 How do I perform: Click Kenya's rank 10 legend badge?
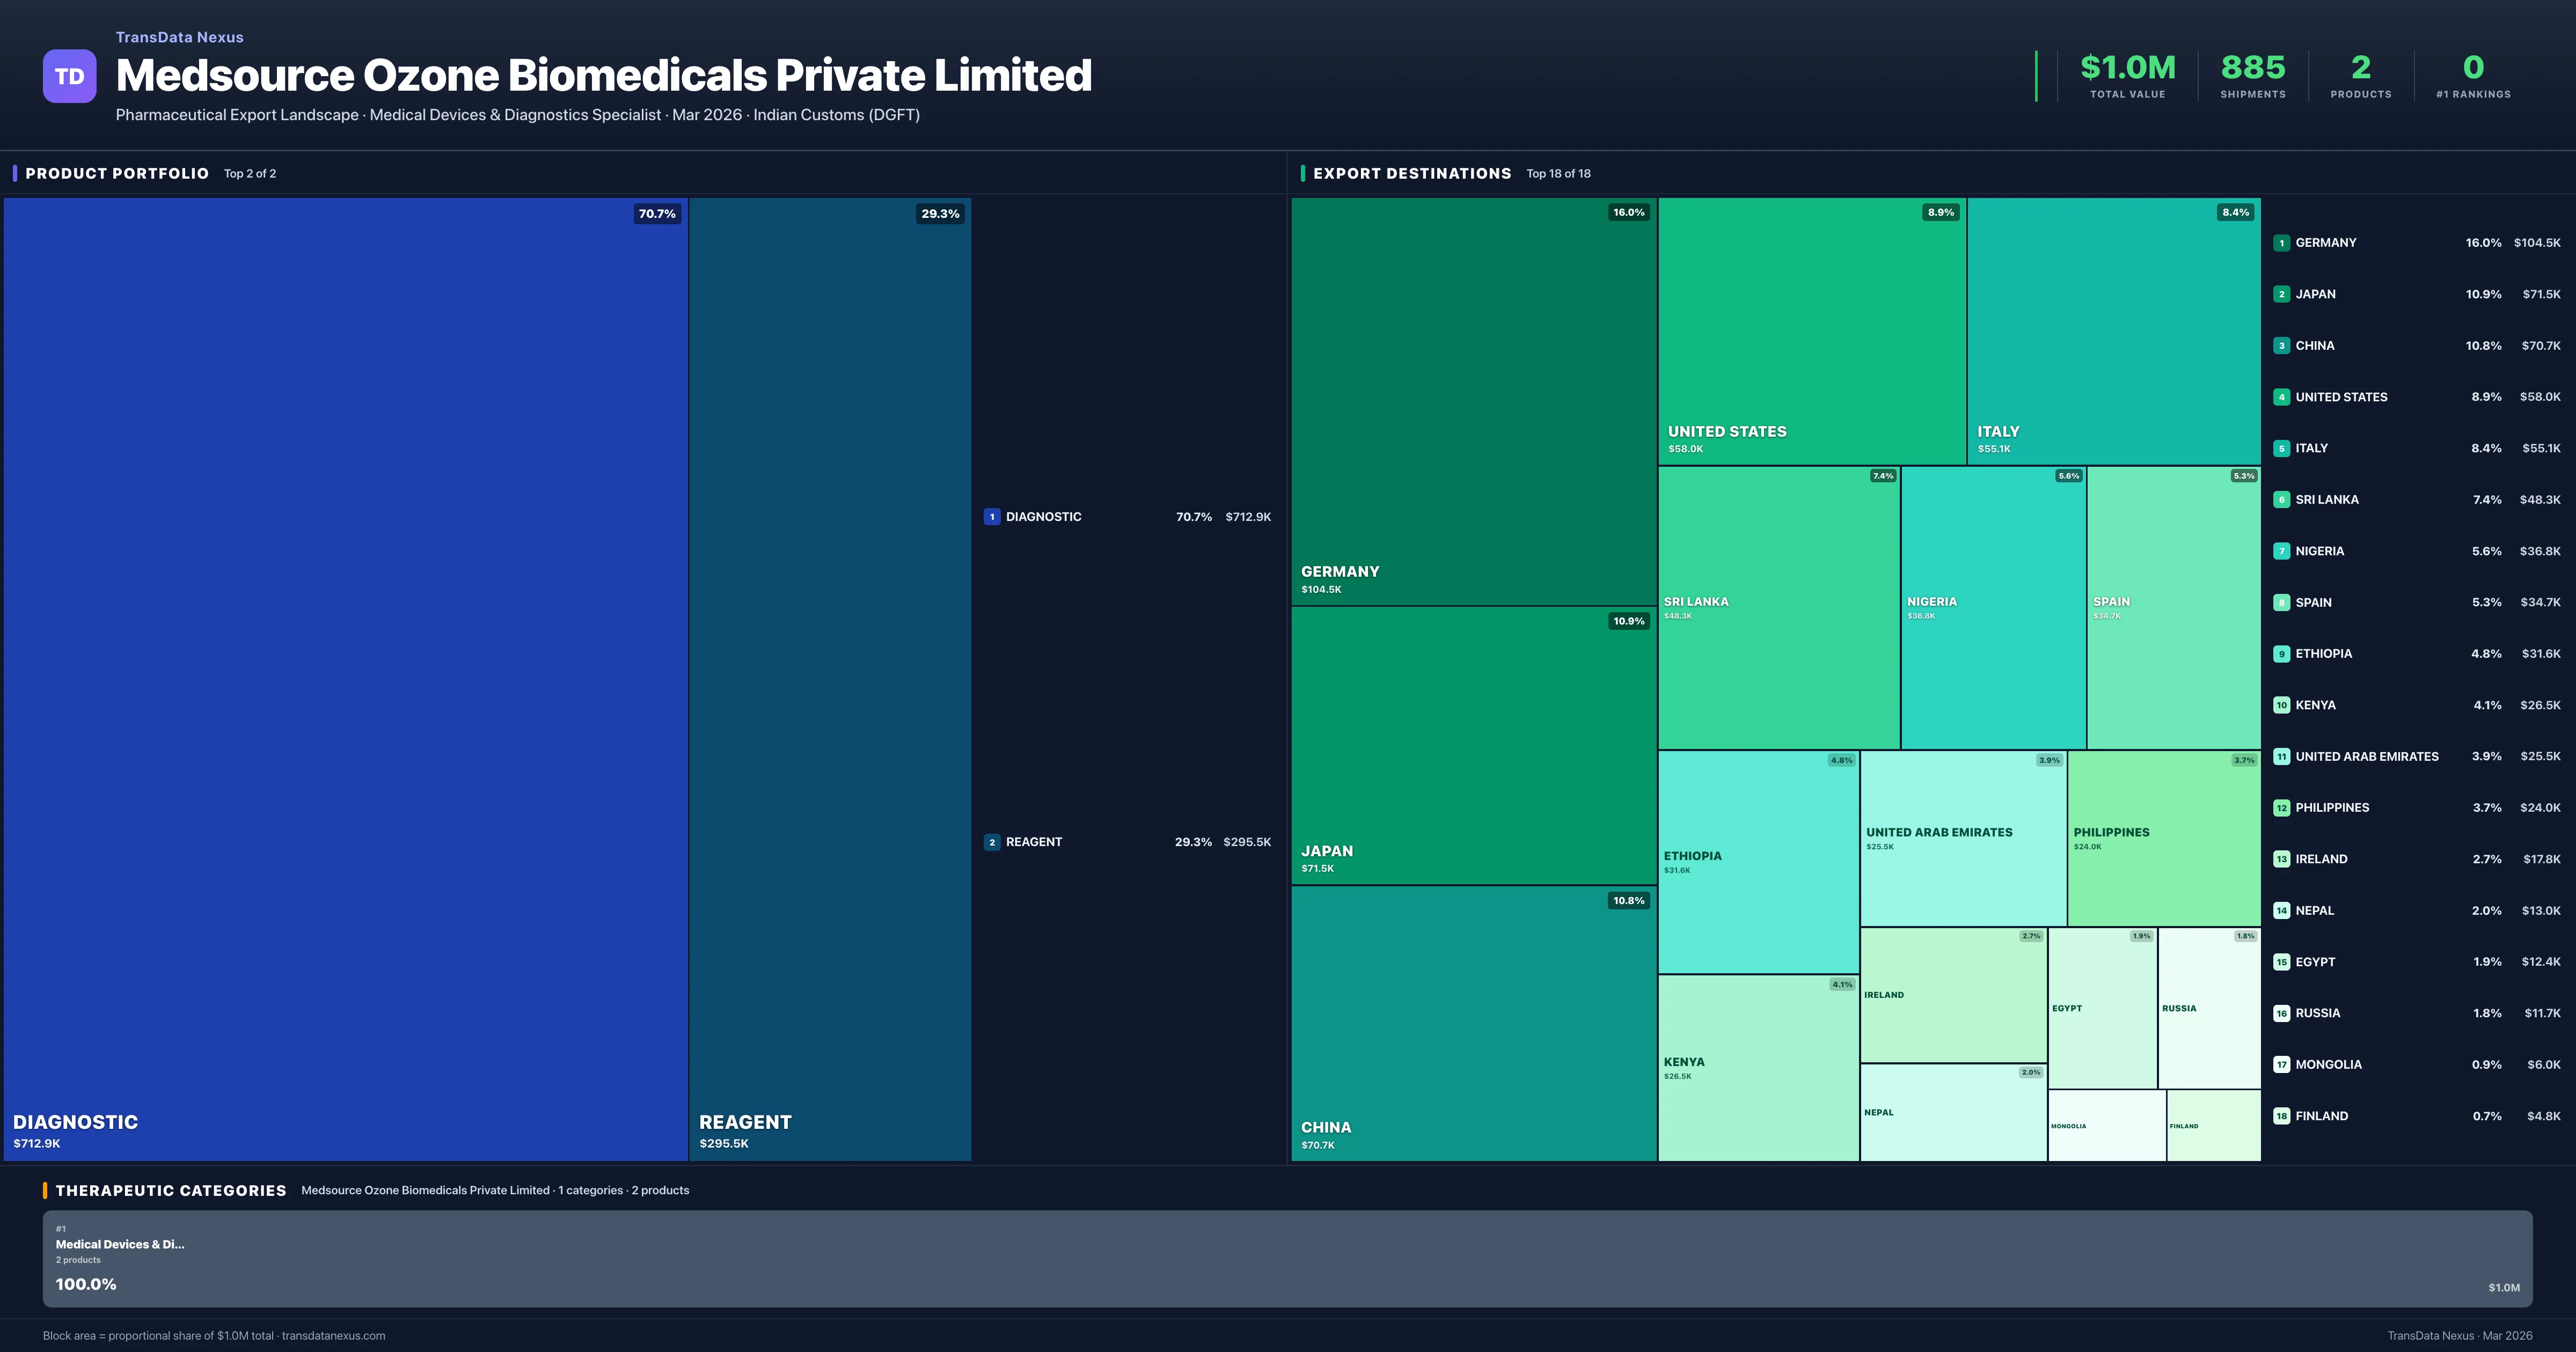click(2281, 705)
